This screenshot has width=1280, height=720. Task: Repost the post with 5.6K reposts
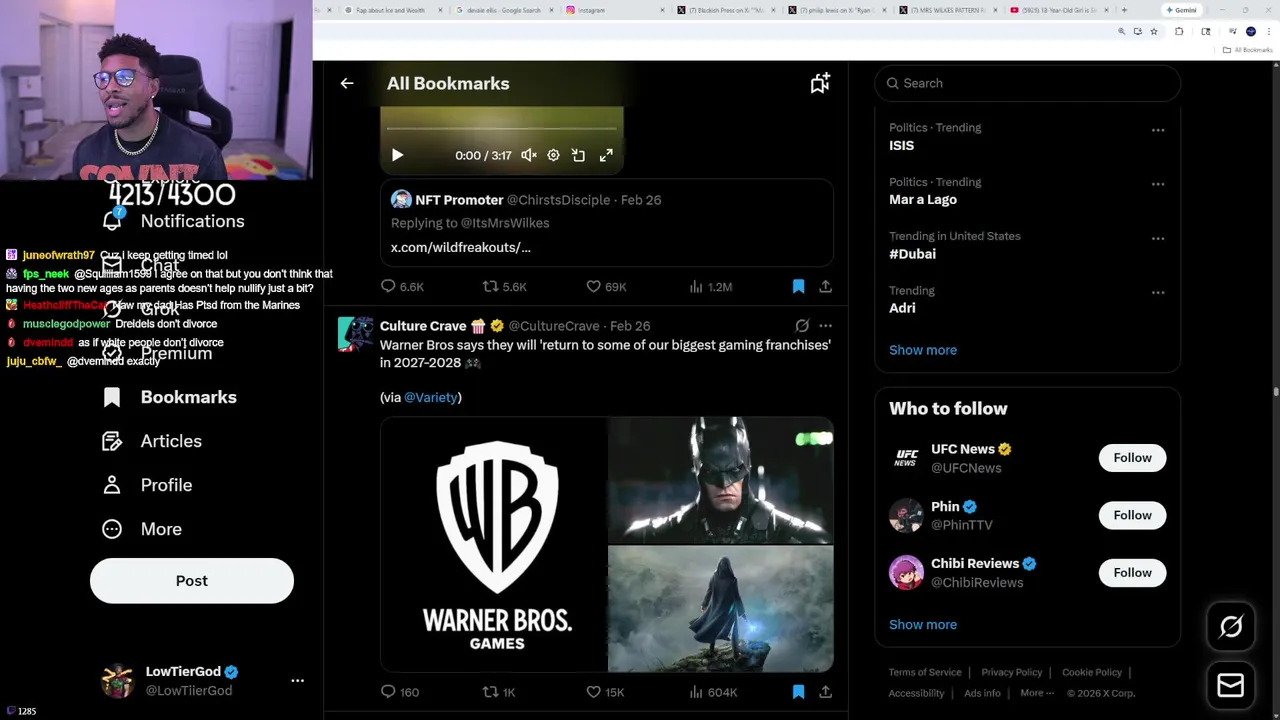504,287
